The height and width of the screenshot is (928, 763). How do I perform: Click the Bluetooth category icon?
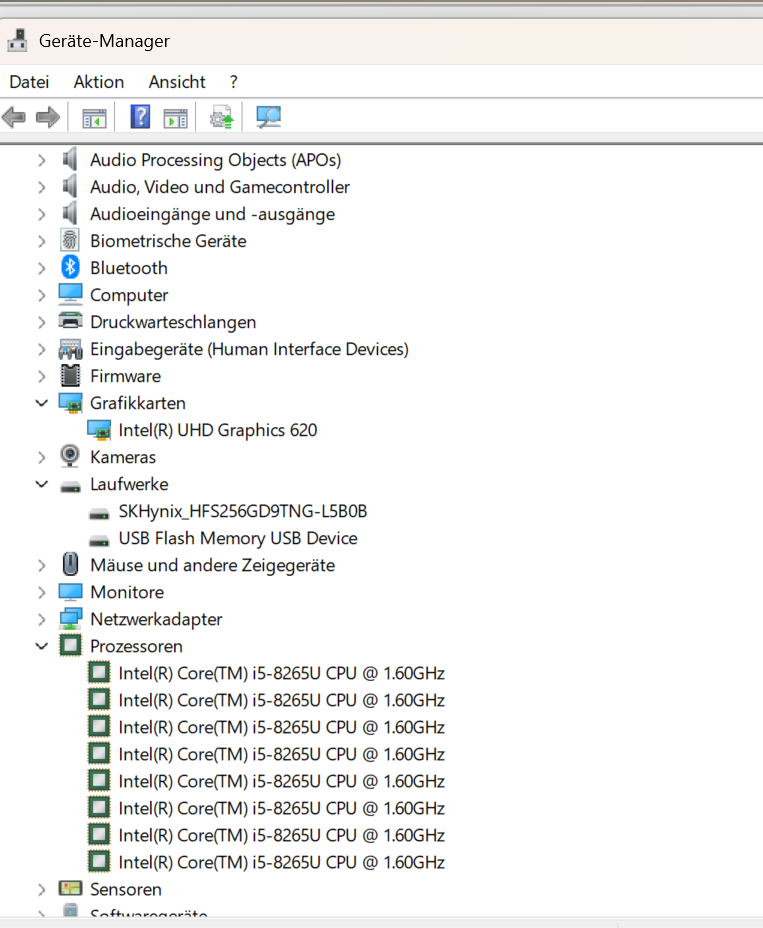click(70, 268)
